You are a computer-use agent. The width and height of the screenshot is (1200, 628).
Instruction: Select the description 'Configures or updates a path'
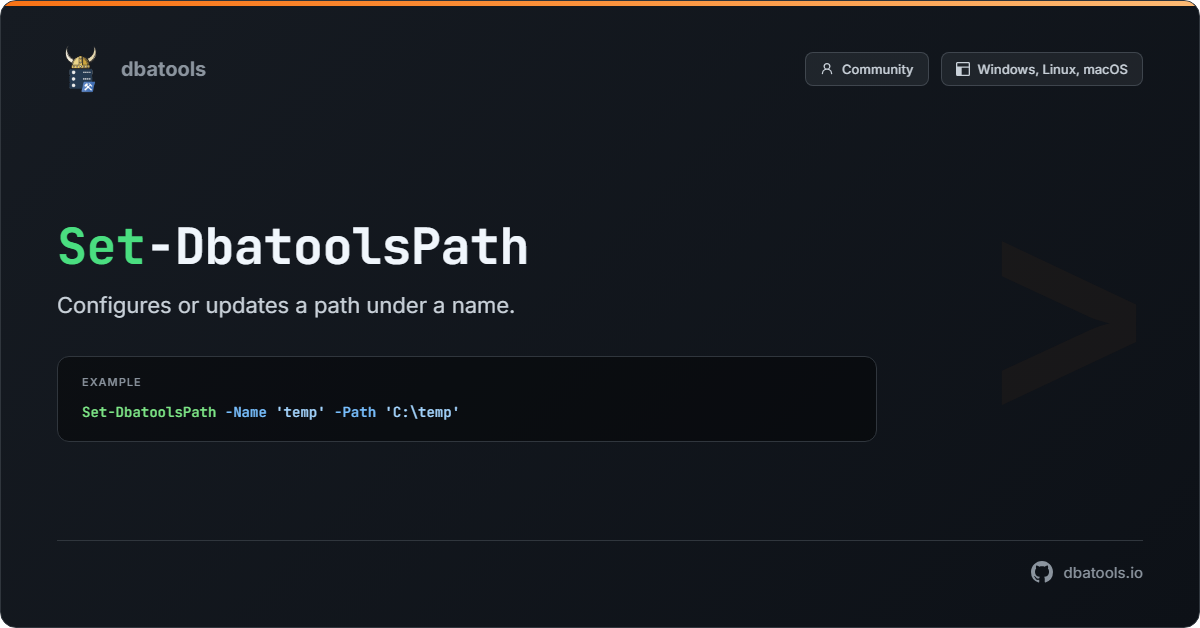[286, 306]
